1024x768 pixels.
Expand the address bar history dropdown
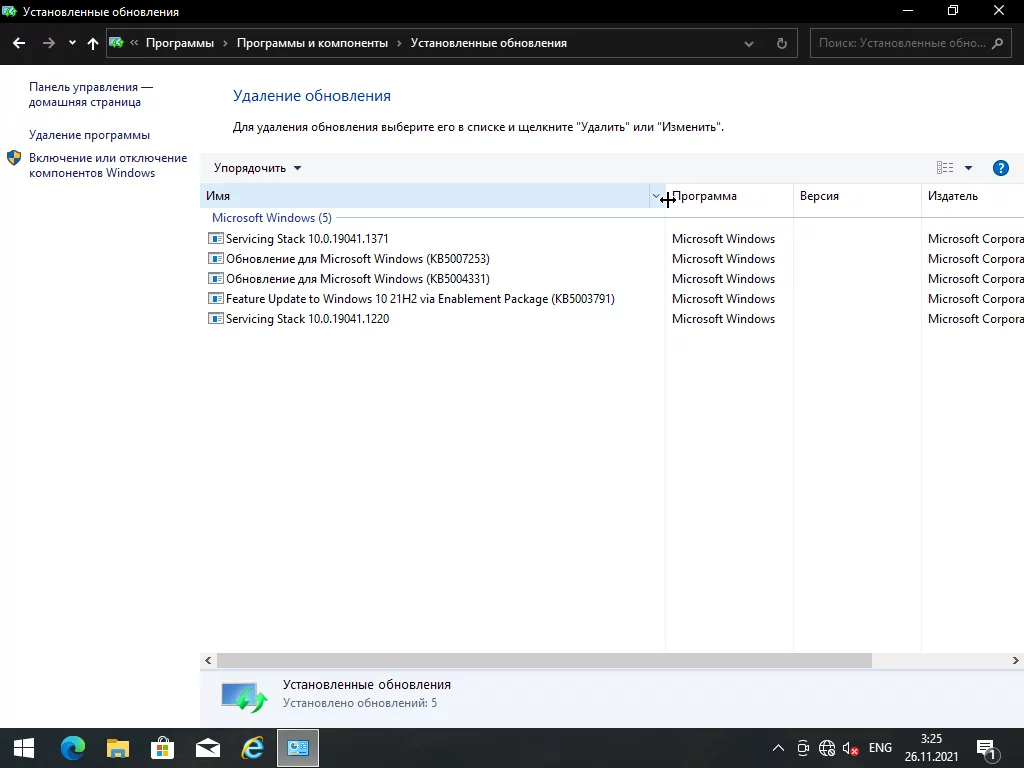coord(749,44)
